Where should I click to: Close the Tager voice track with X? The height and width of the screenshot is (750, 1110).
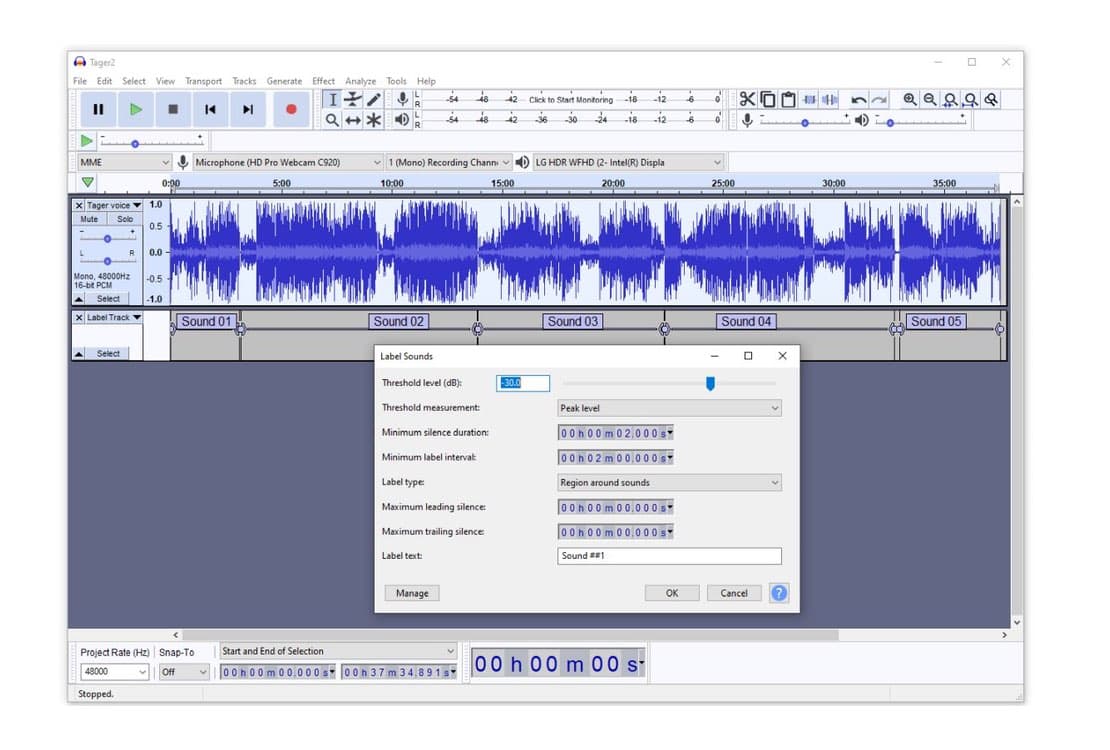(x=79, y=205)
